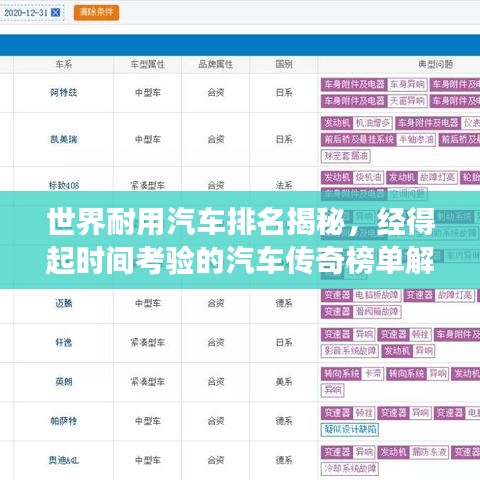Click 法系 in the 标致408 row
480x480 pixels.
pos(284,185)
